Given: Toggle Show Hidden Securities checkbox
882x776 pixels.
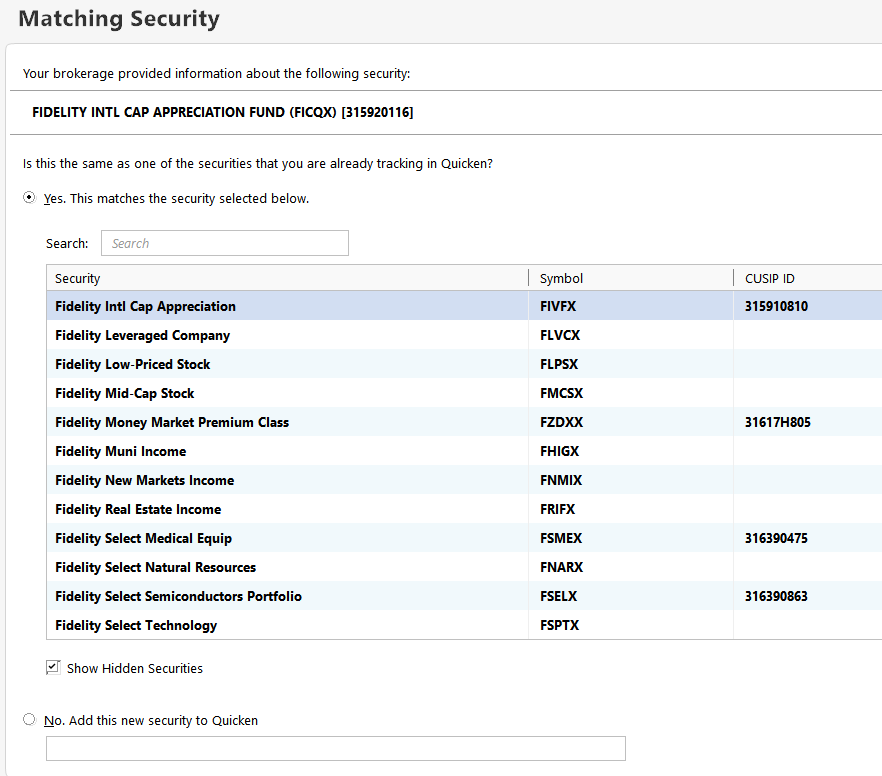Looking at the screenshot, I should click(53, 667).
